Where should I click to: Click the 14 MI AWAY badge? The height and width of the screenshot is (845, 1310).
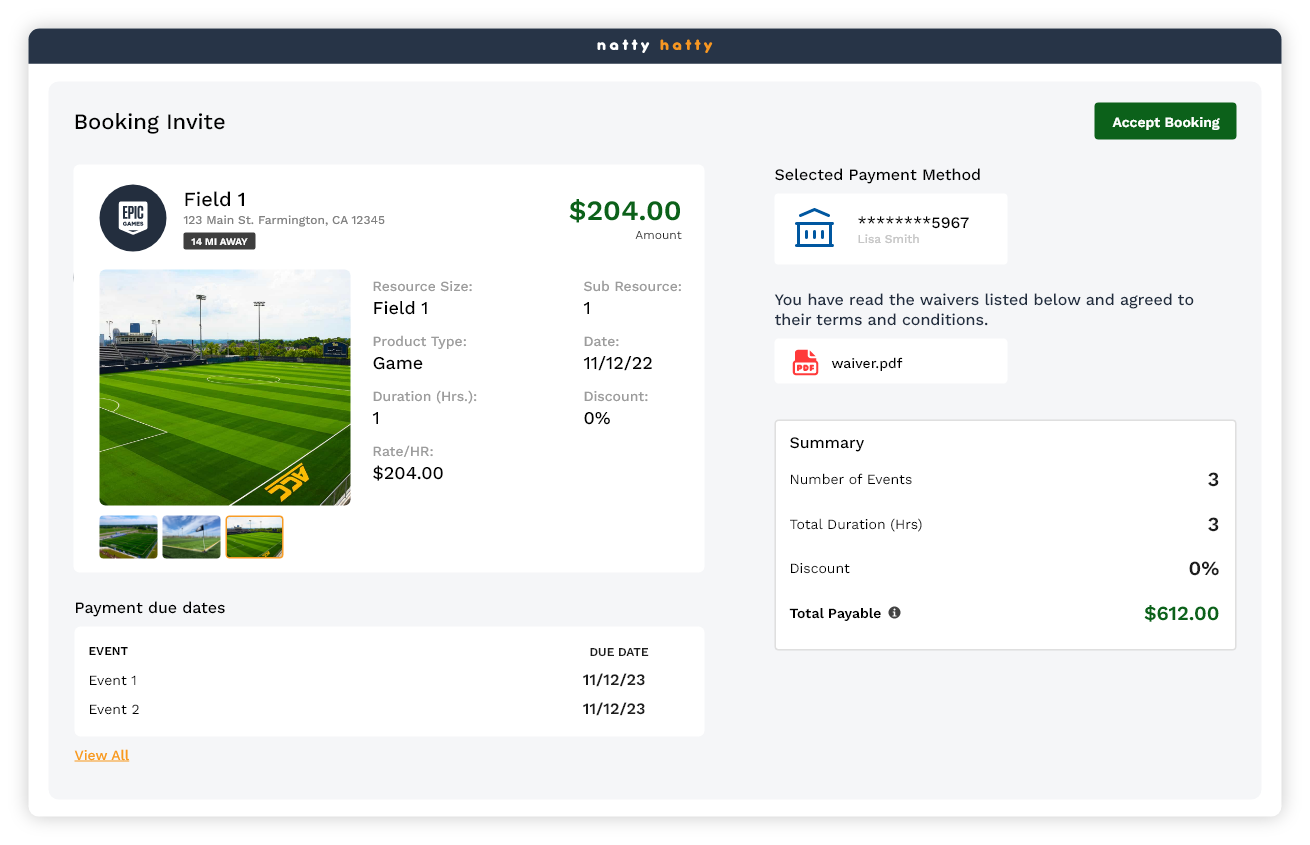tap(219, 241)
